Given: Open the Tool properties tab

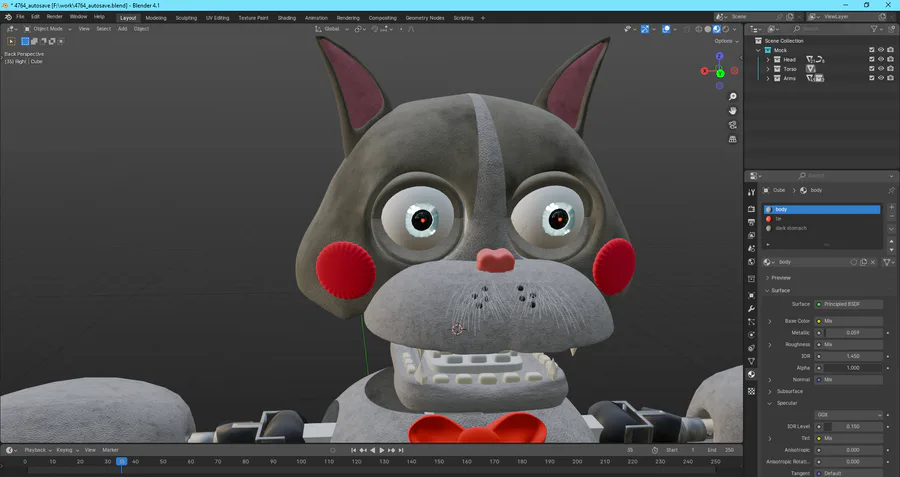Looking at the screenshot, I should coord(751,192).
